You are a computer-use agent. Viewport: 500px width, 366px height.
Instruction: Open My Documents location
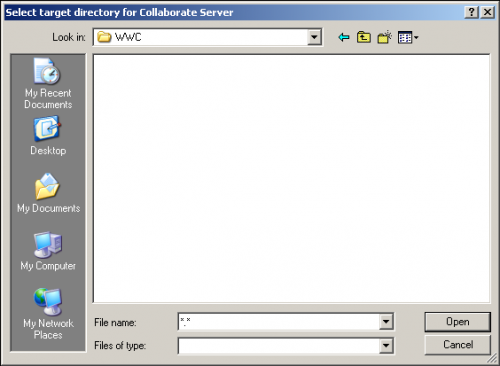(48, 193)
